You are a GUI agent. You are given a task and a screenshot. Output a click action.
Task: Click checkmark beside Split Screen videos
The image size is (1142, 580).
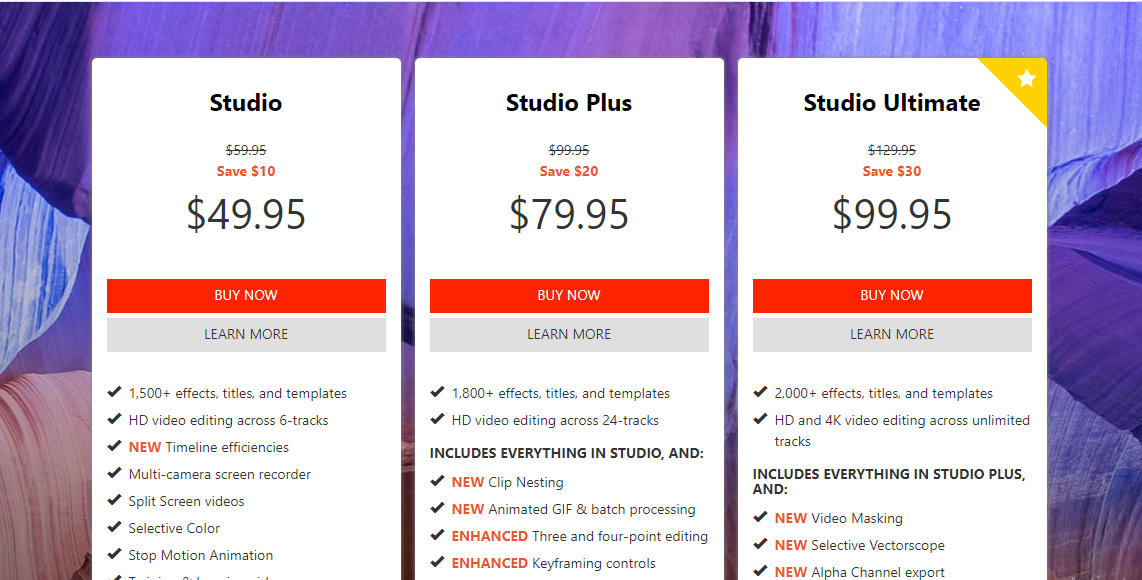(x=114, y=501)
